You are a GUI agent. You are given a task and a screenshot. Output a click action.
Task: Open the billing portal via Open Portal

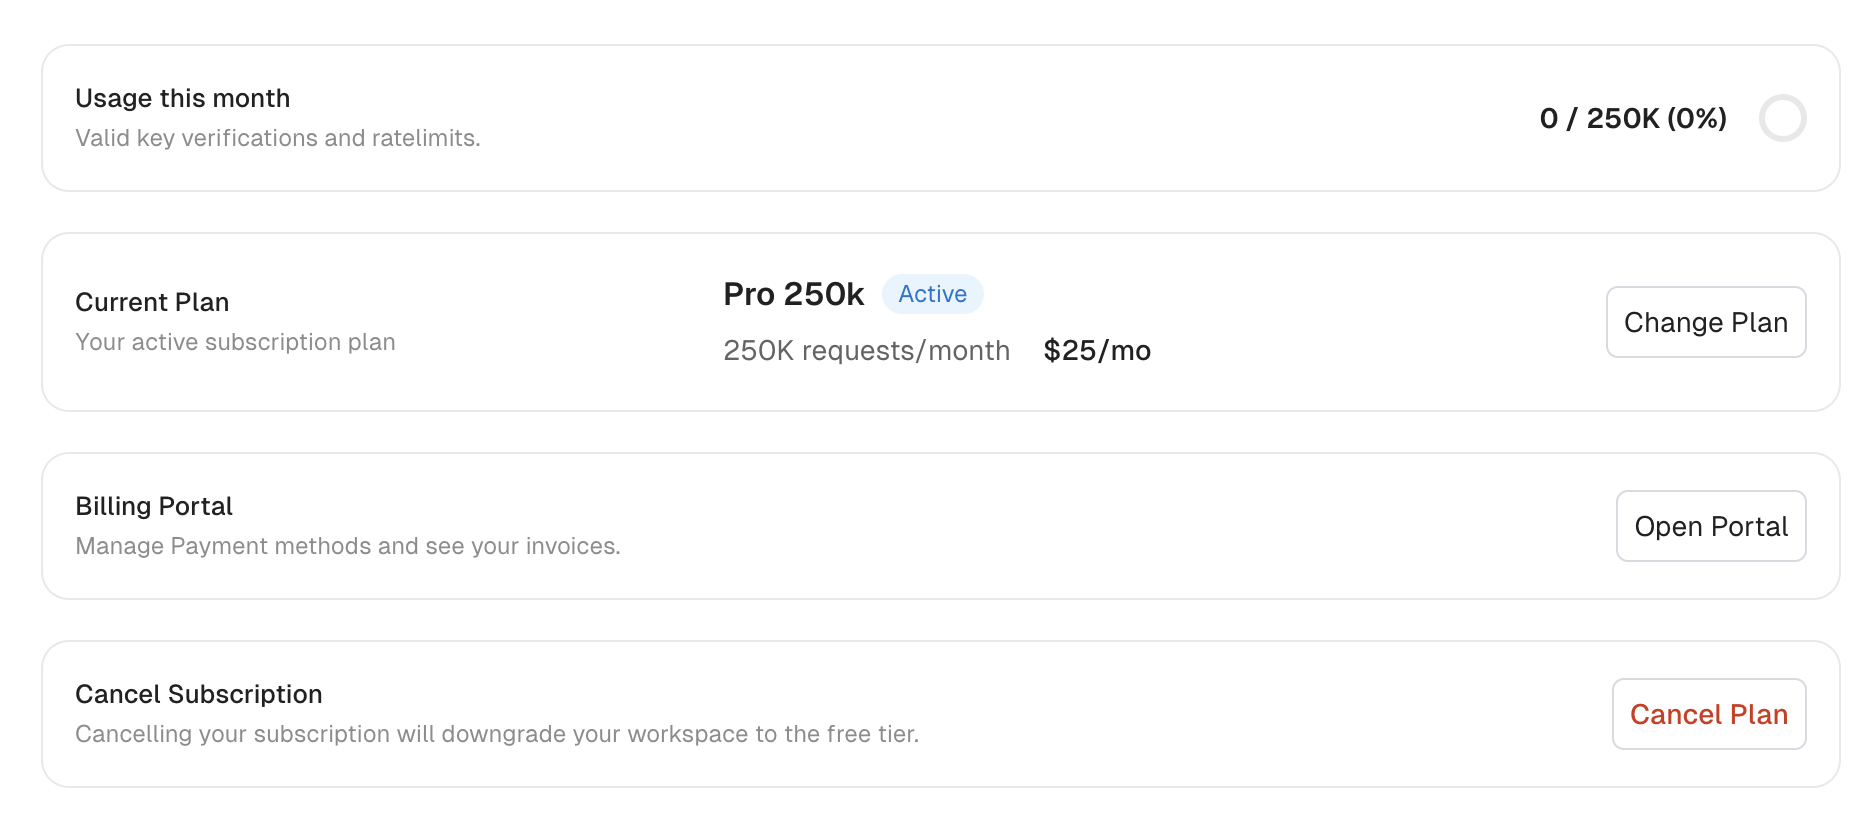pyautogui.click(x=1710, y=526)
